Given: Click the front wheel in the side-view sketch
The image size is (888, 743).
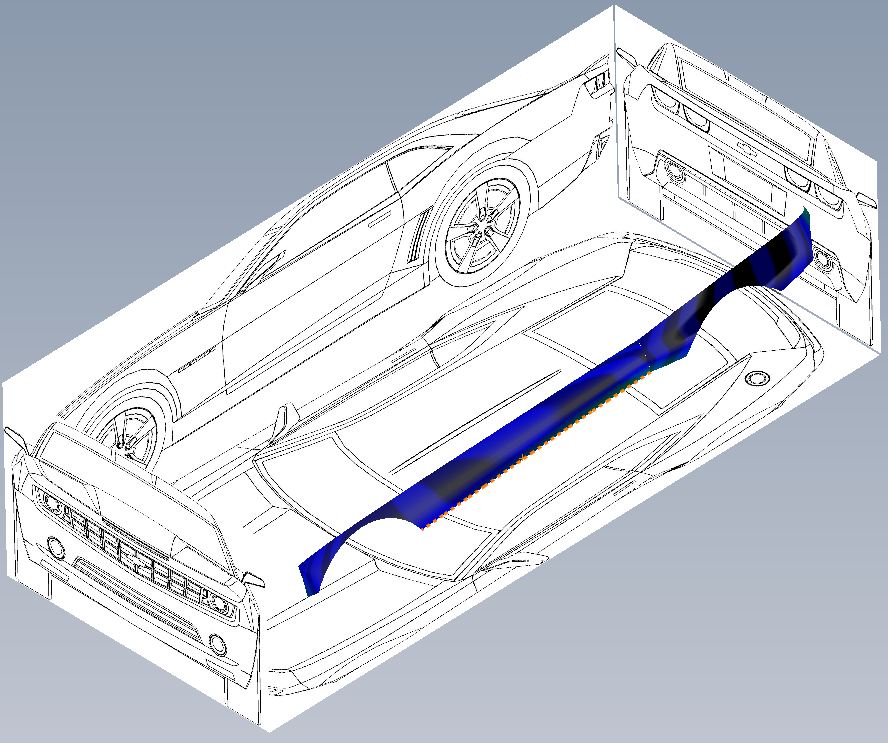Looking at the screenshot, I should tap(128, 430).
